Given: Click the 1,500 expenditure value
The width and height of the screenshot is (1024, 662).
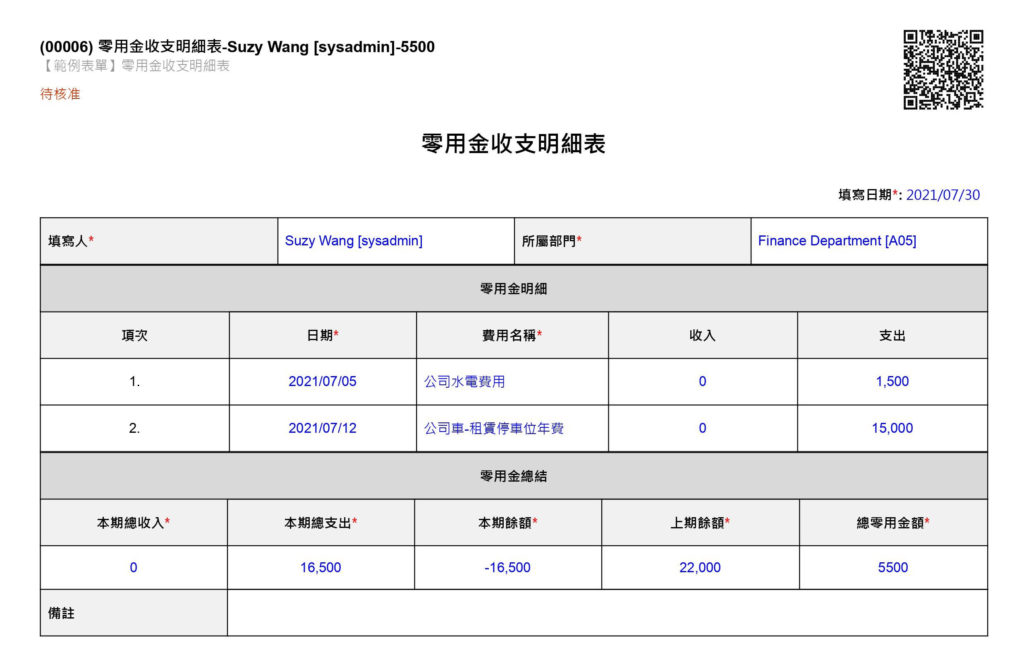Looking at the screenshot, I should point(892,381).
